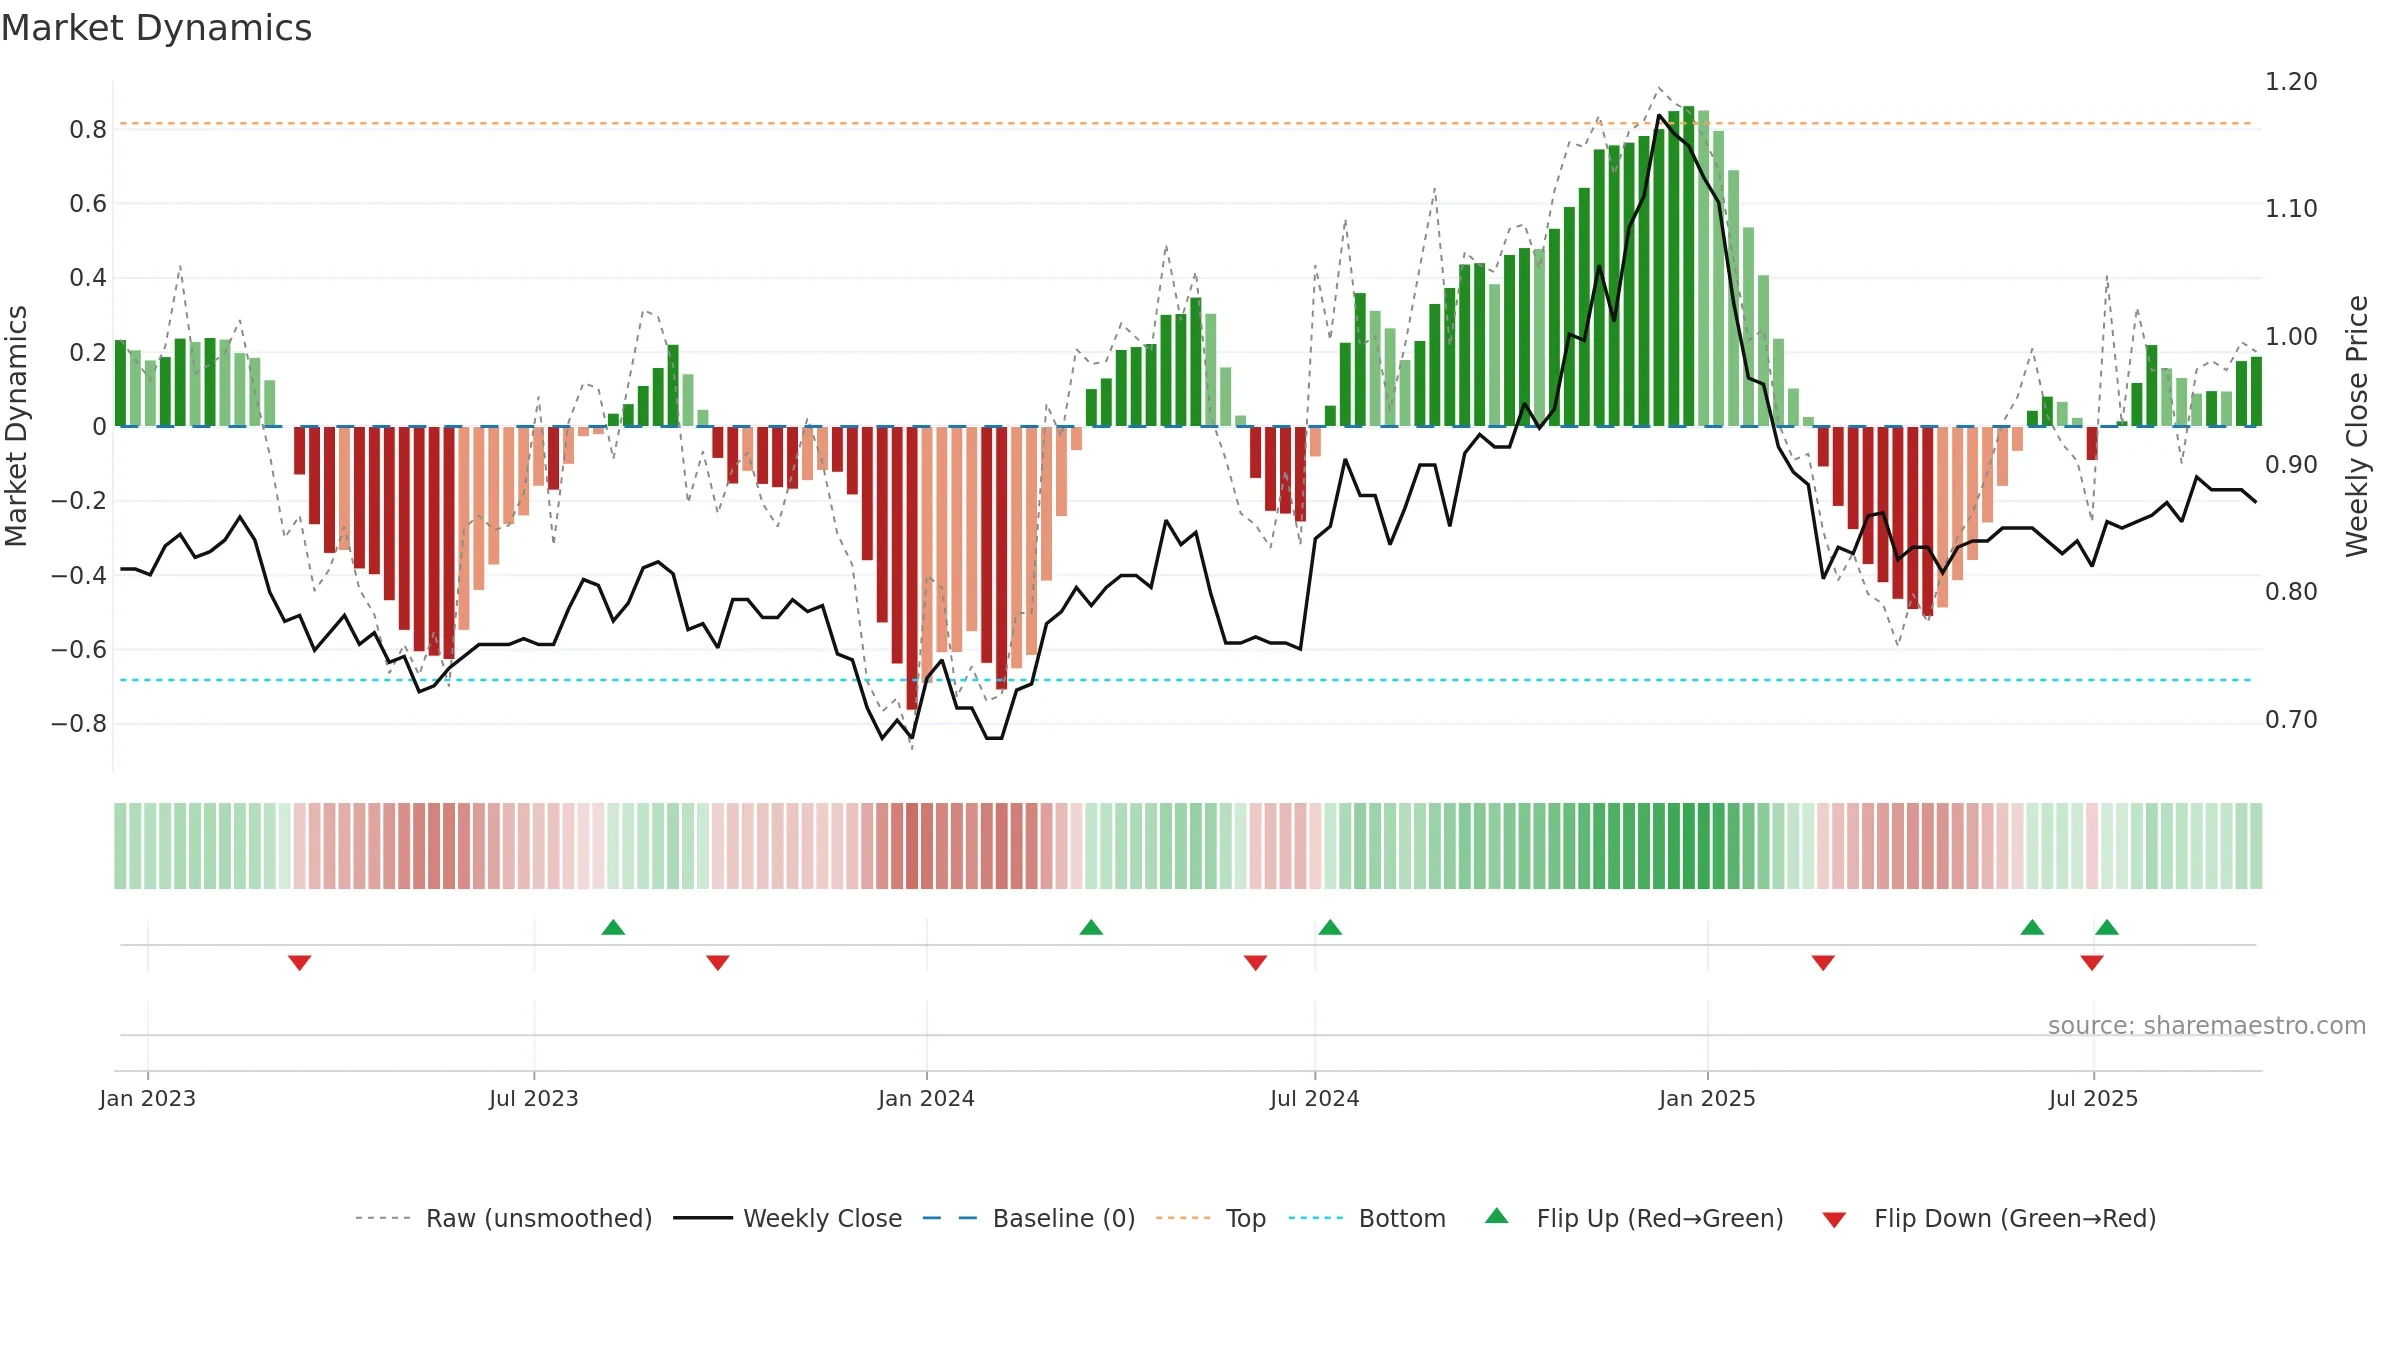Viewport: 2400px width, 1350px height.
Task: Click the orange dashed Top threshold line
Action: click(x=1186, y=124)
